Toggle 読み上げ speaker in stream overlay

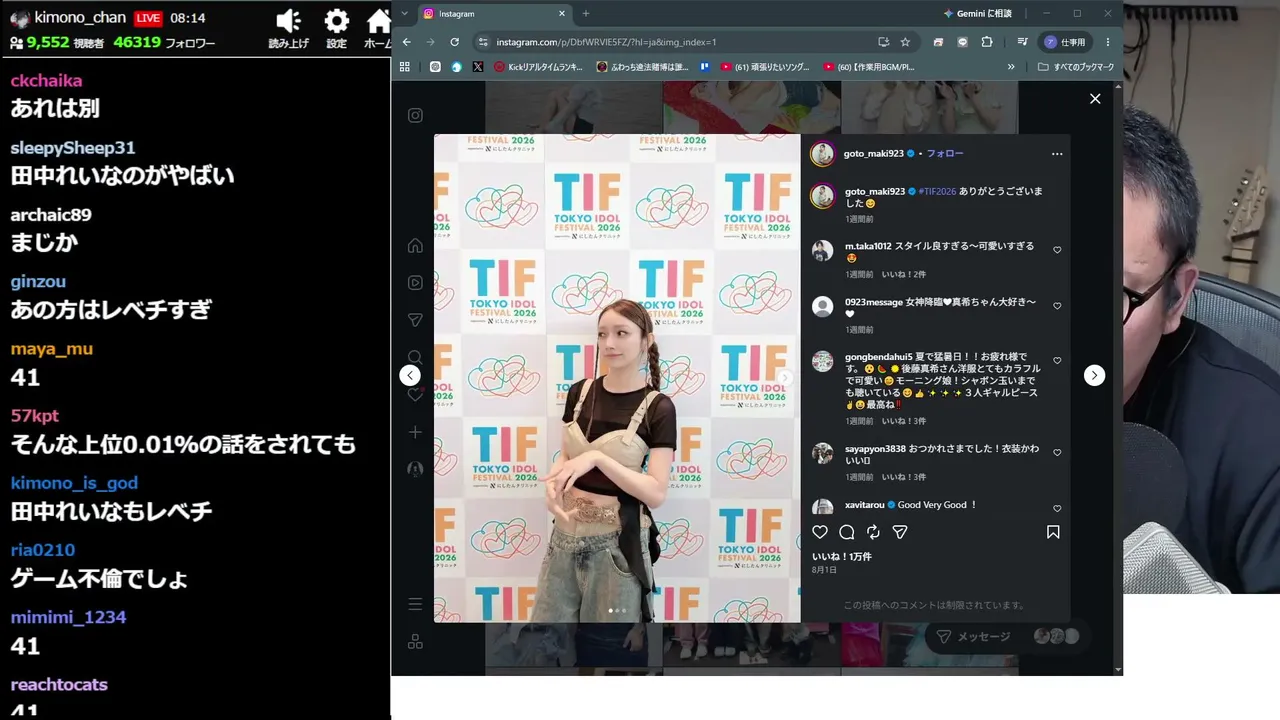pos(289,28)
